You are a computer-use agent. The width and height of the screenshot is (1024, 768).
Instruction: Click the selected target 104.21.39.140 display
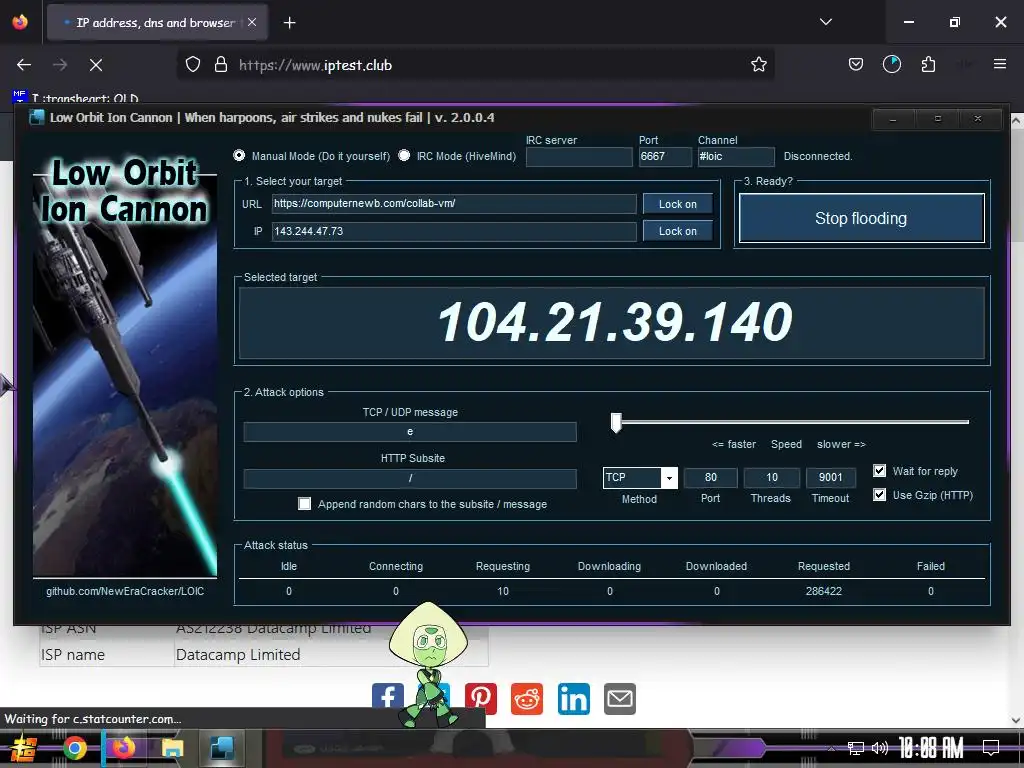[612, 323]
